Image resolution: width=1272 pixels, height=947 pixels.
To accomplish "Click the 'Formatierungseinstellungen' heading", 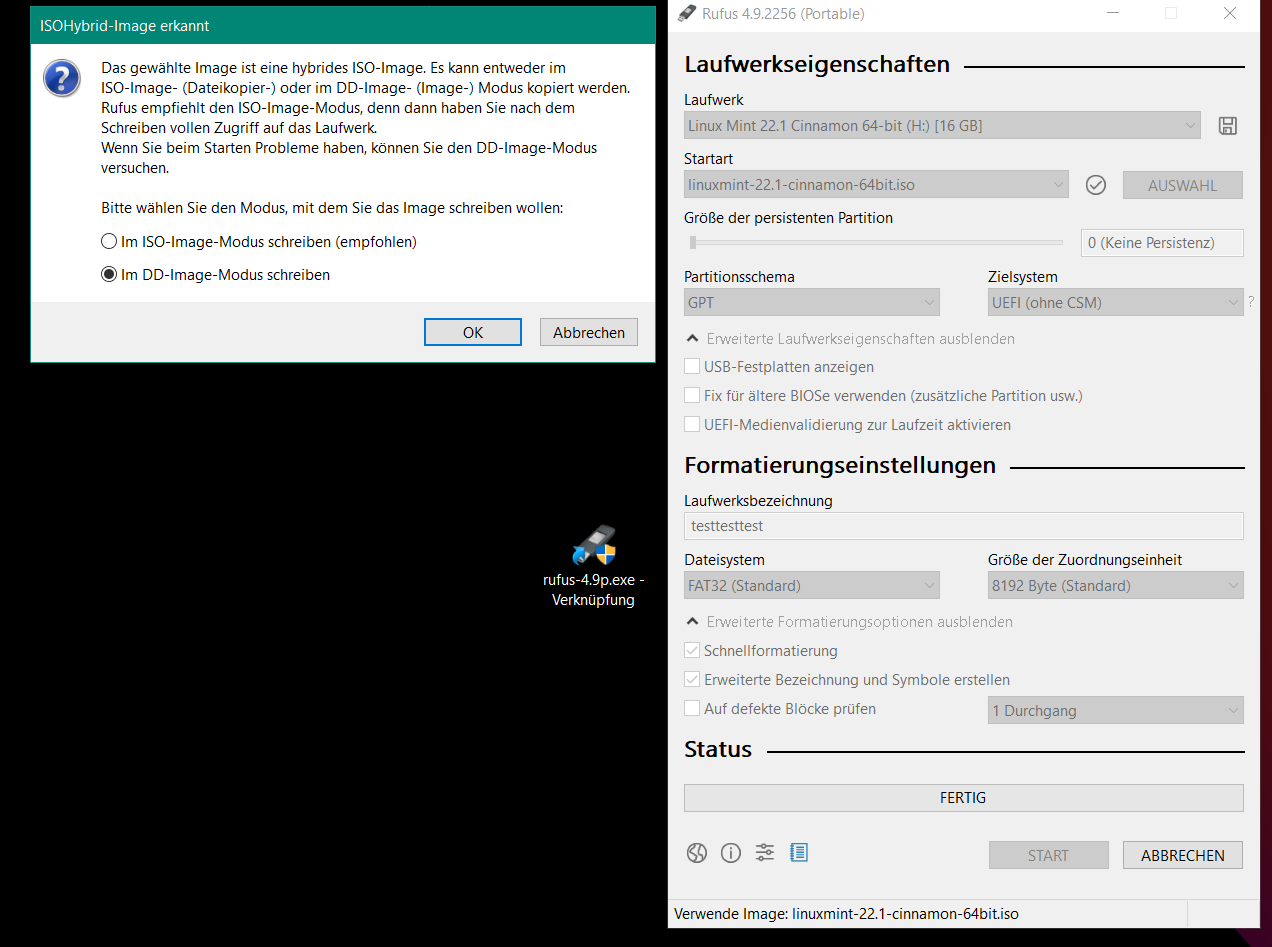I will pyautogui.click(x=840, y=465).
